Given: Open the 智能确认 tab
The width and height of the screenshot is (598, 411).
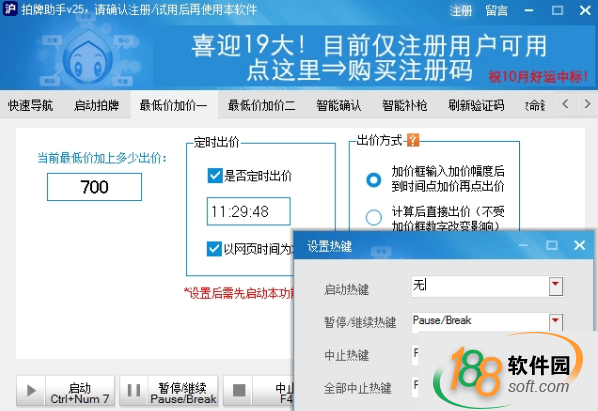Looking at the screenshot, I should 339,105.
